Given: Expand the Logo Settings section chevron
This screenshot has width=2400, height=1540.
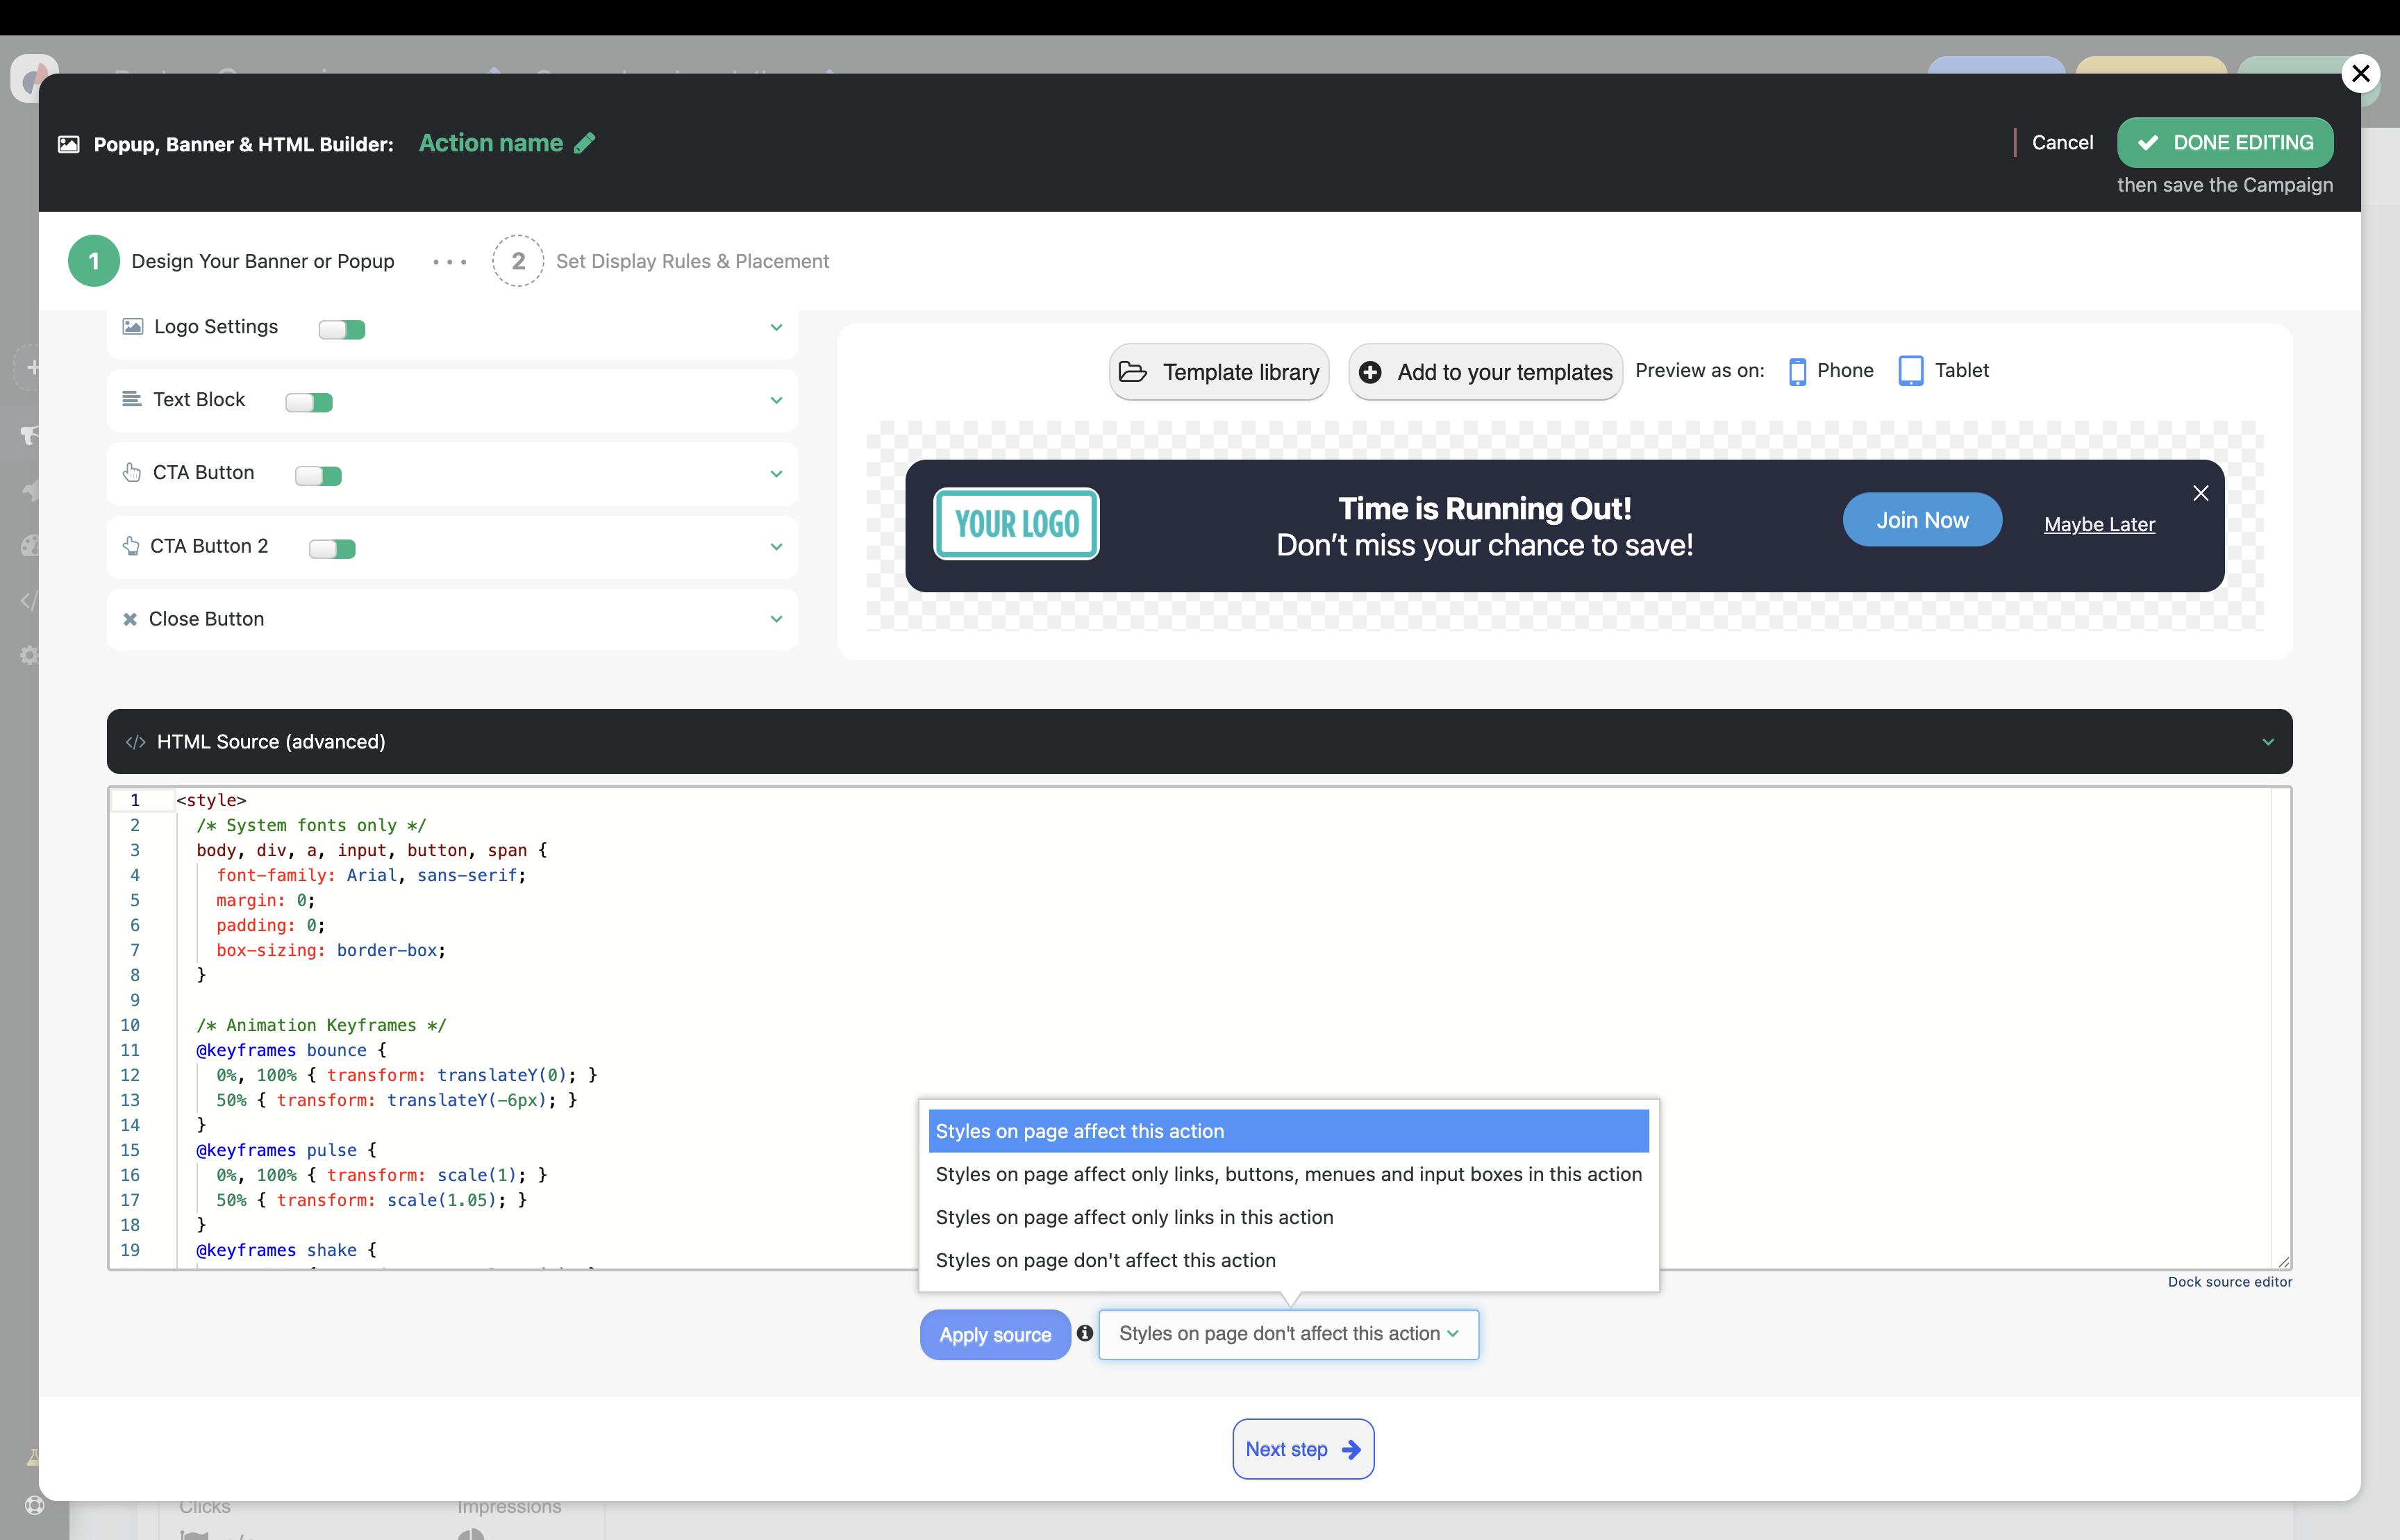Looking at the screenshot, I should [x=776, y=327].
